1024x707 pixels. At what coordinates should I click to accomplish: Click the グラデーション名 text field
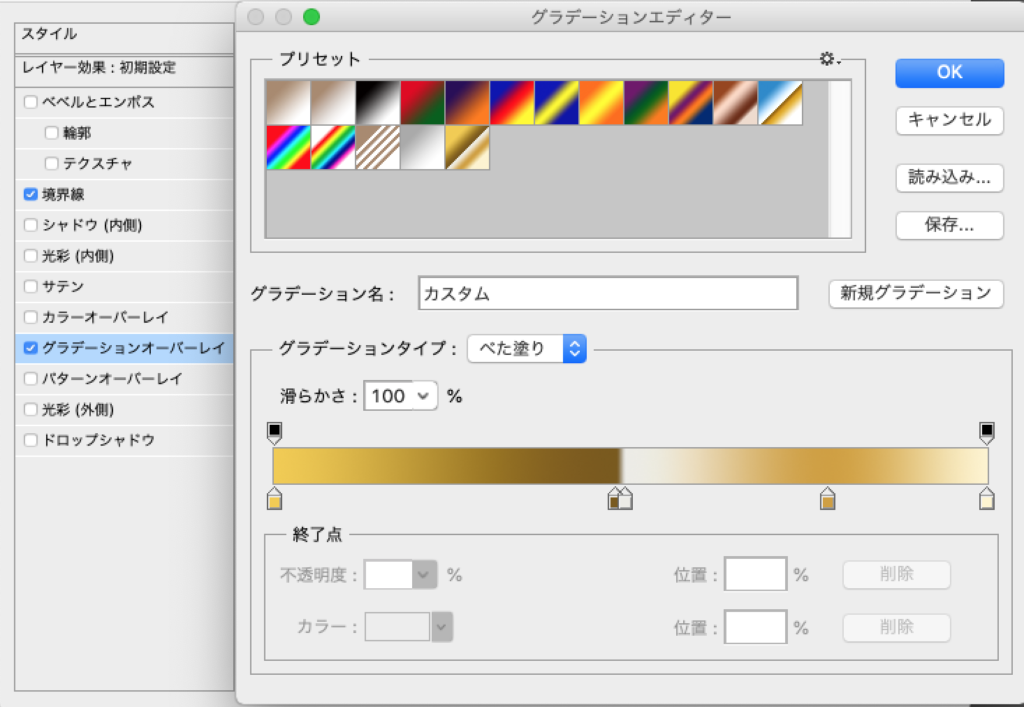[x=608, y=294]
